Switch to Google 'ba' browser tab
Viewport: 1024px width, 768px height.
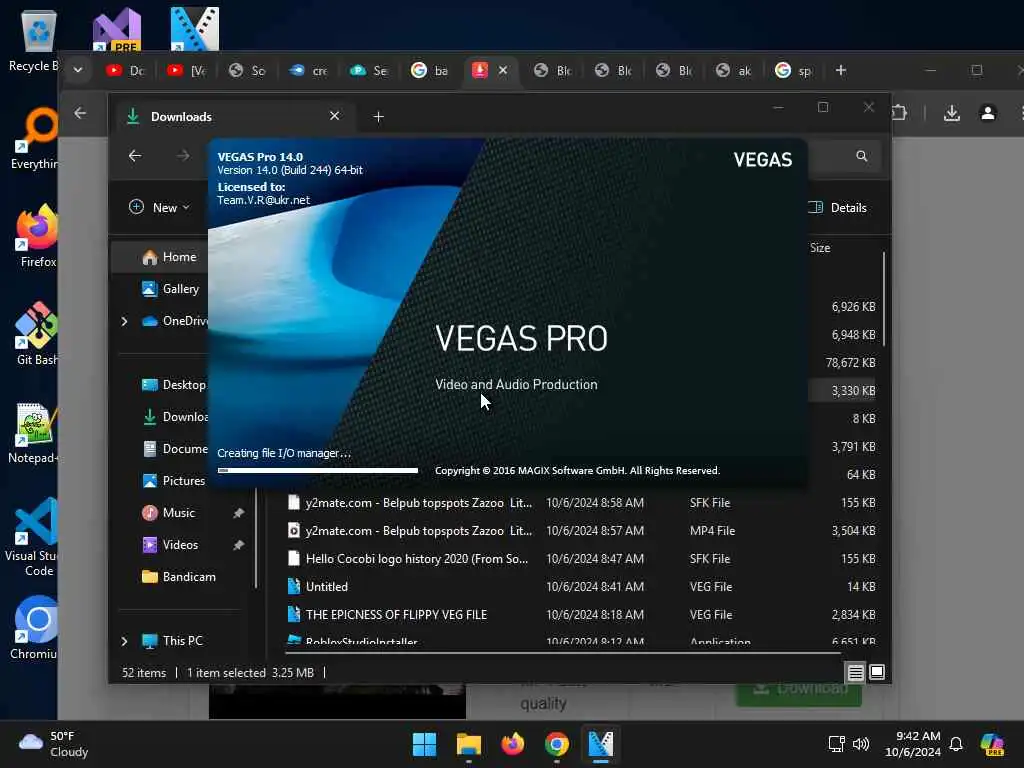point(430,70)
